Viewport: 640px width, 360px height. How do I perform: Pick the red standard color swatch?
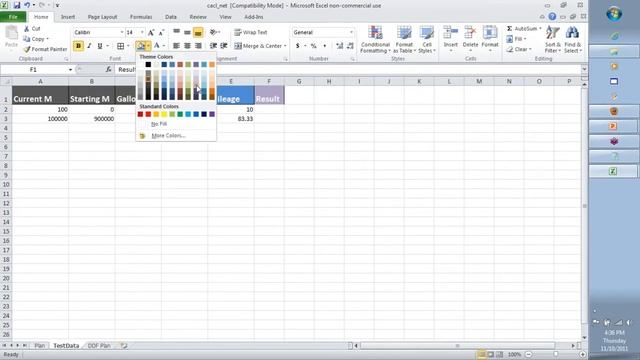click(148, 114)
